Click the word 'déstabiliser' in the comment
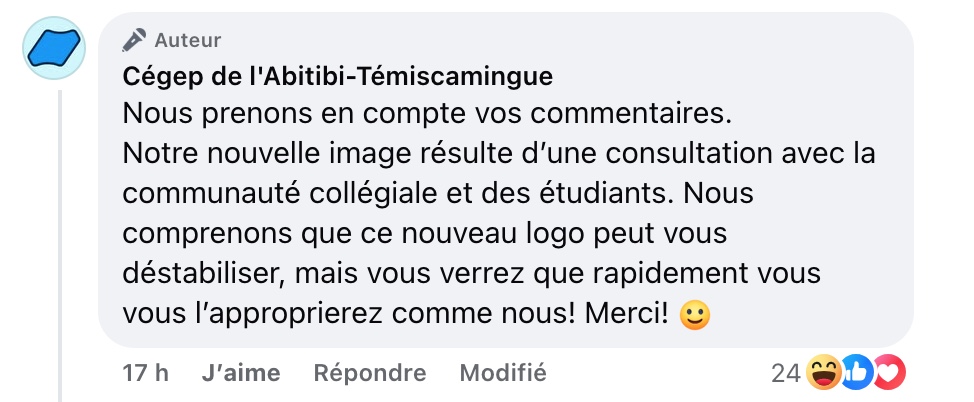974x402 pixels. (x=203, y=273)
